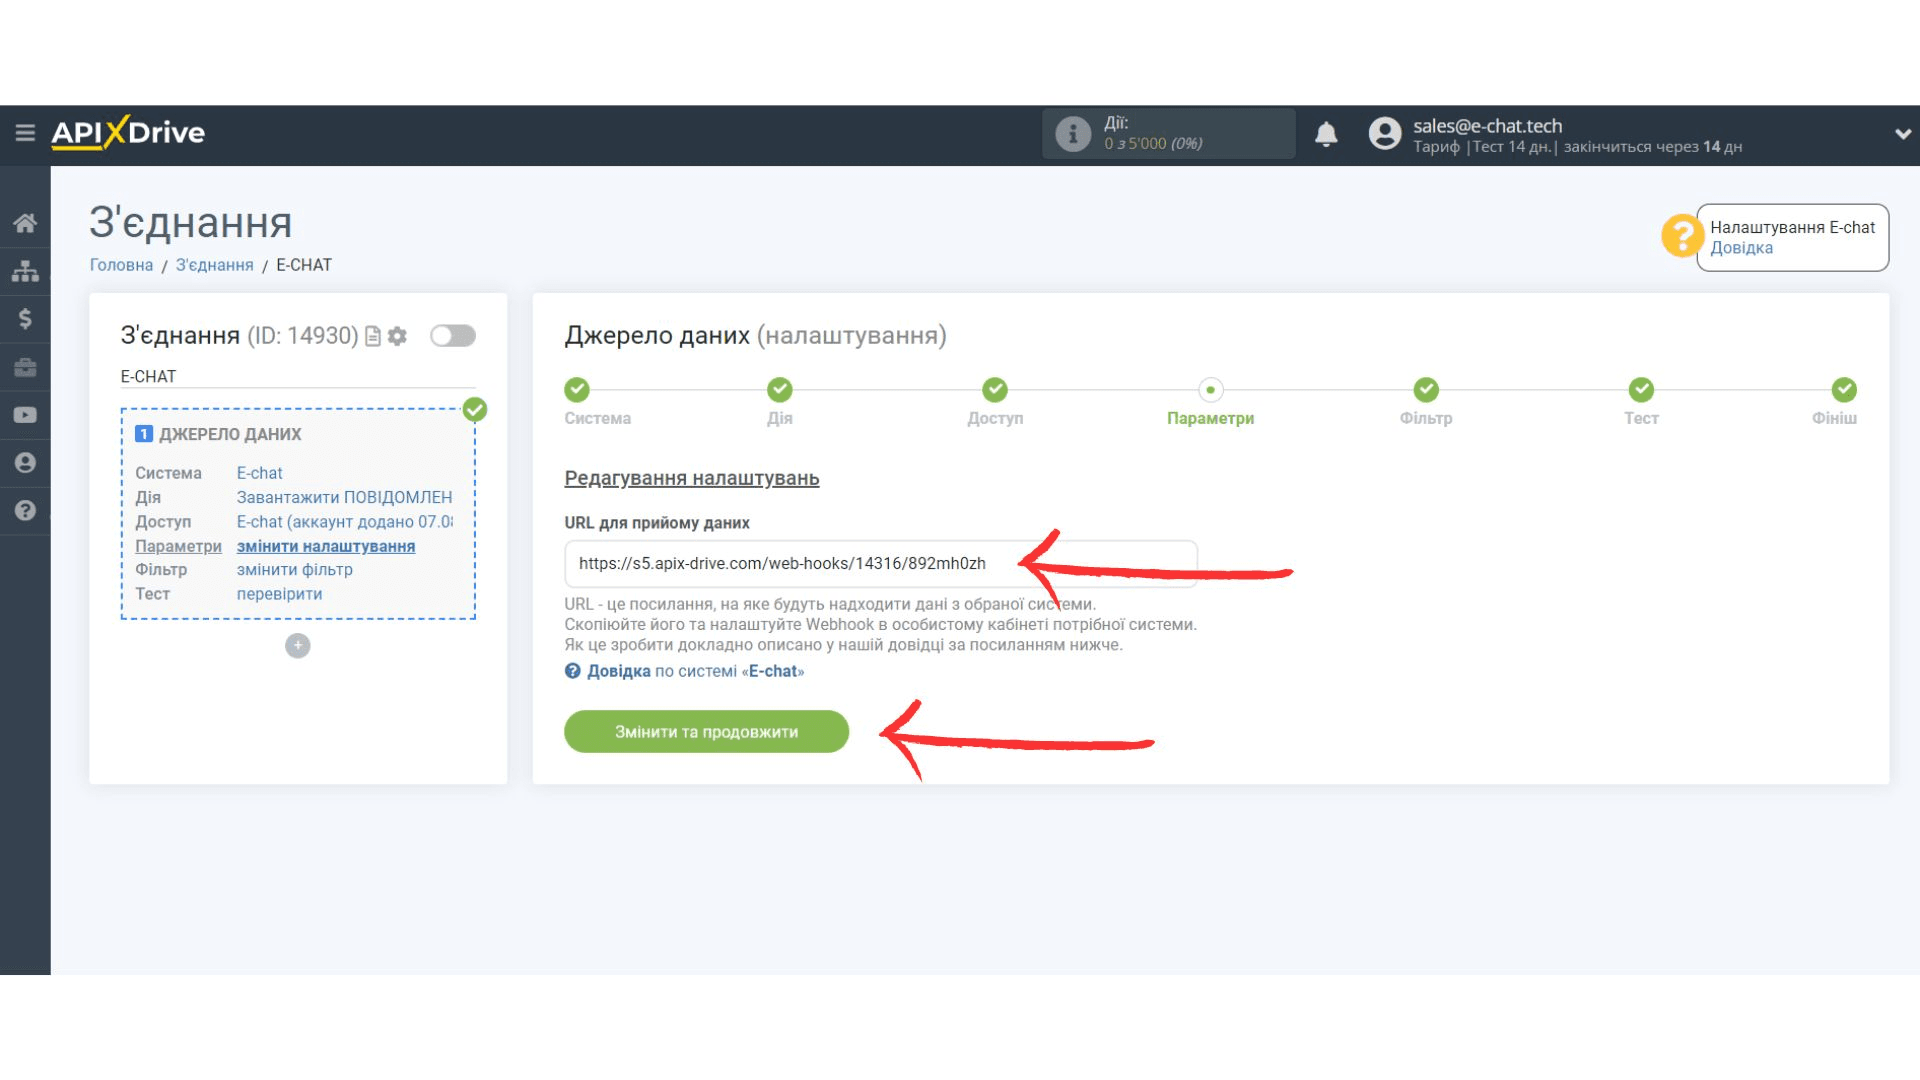Image resolution: width=1920 pixels, height=1080 pixels.
Task: Click змінити налаштування link
Action: click(325, 546)
